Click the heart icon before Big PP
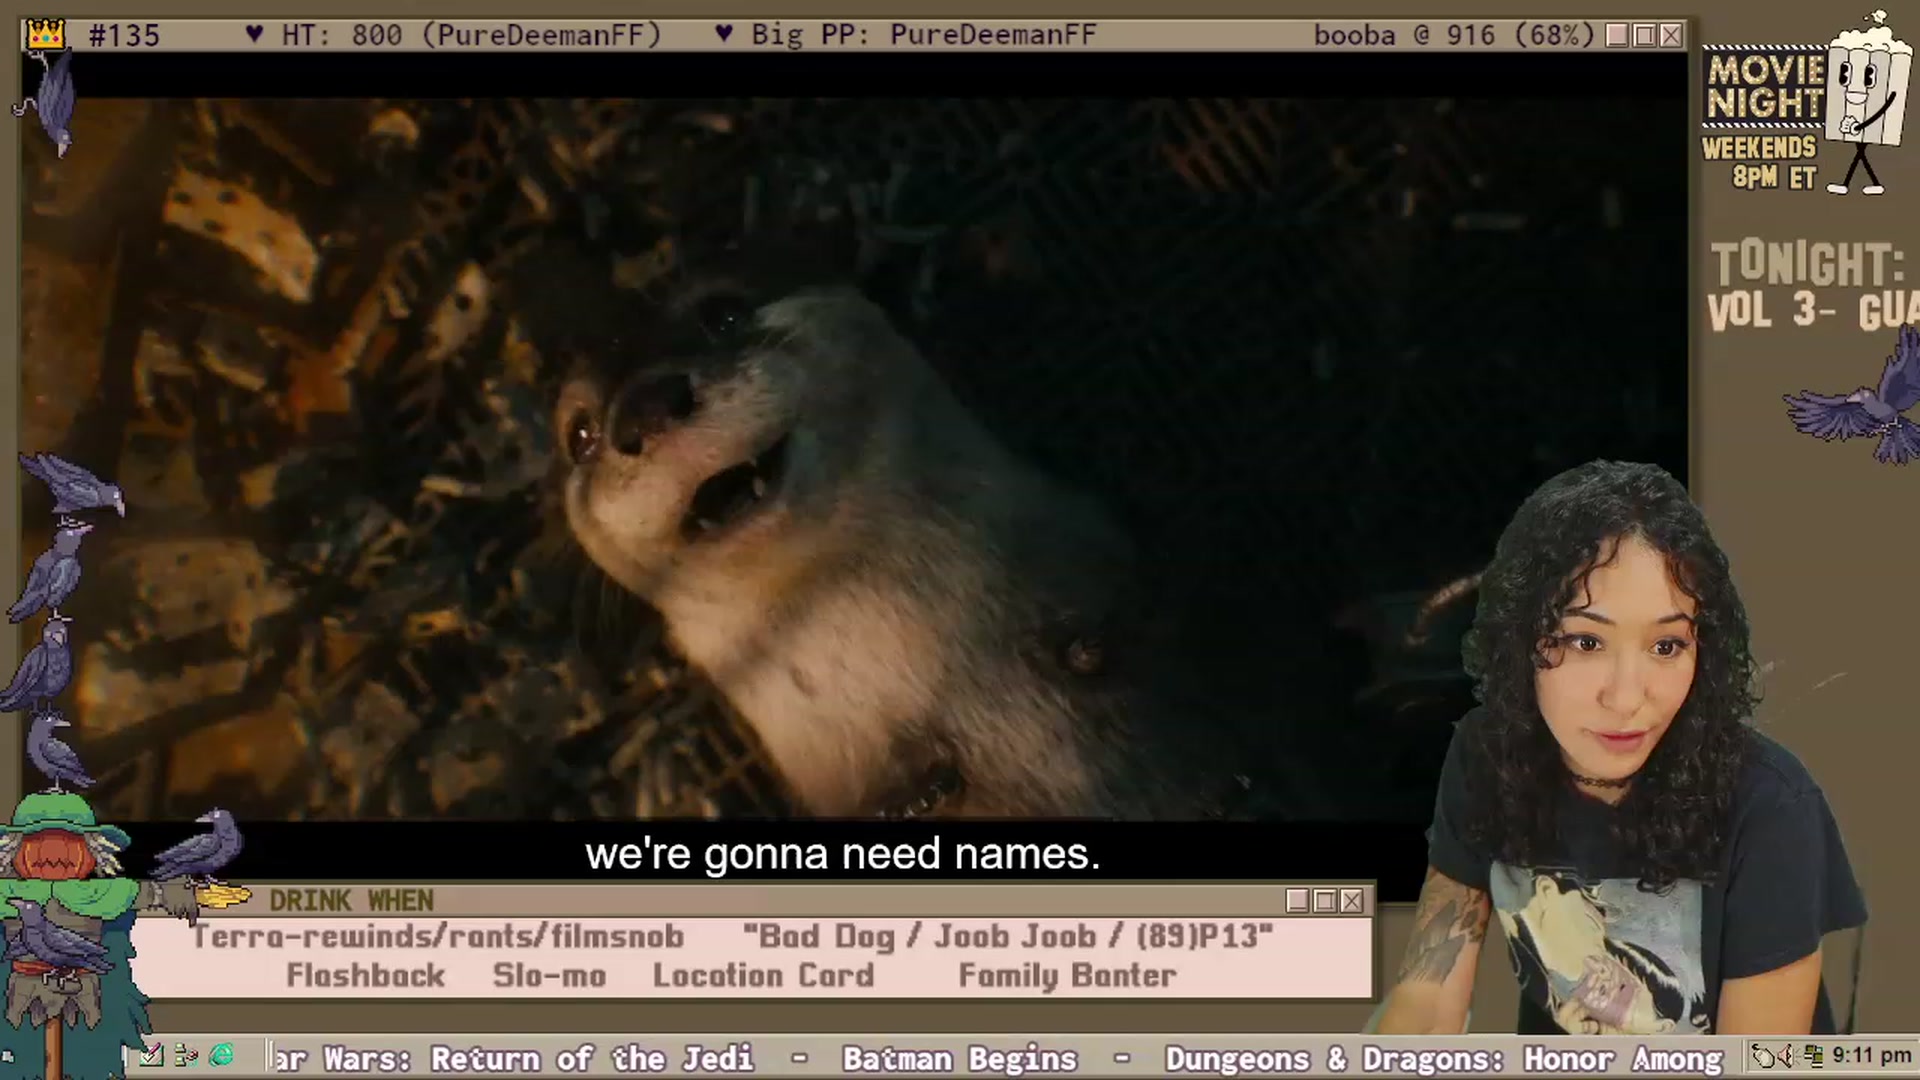1920x1080 pixels. (x=724, y=35)
